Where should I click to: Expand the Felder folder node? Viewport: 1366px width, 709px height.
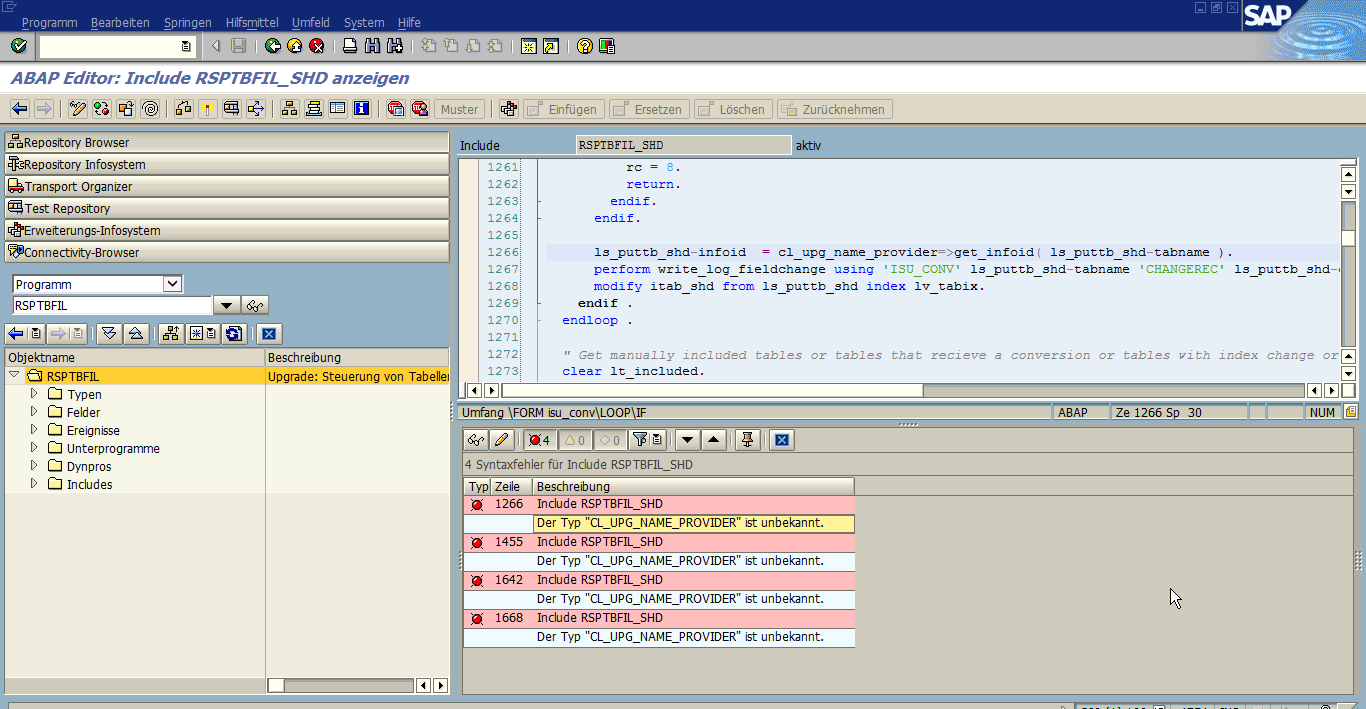point(34,412)
